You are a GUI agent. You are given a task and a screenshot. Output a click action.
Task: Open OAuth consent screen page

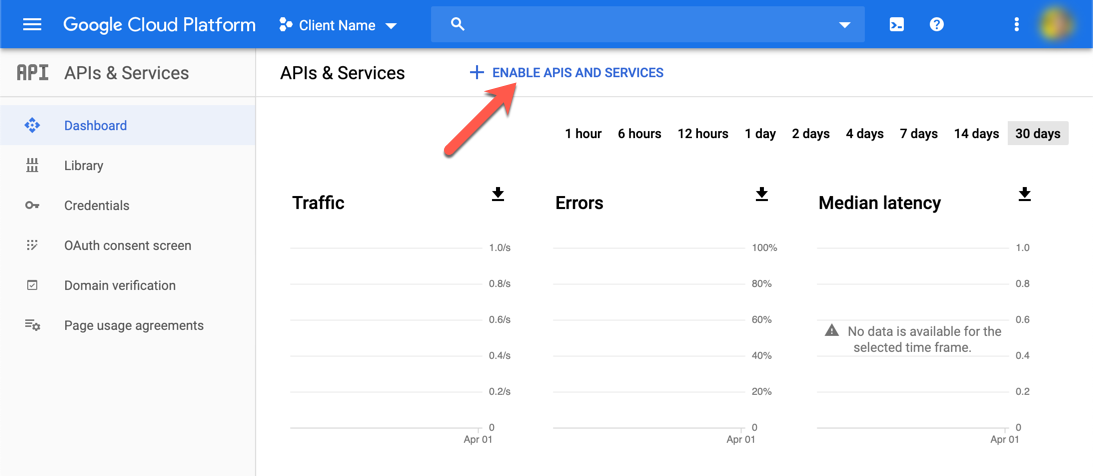128,245
